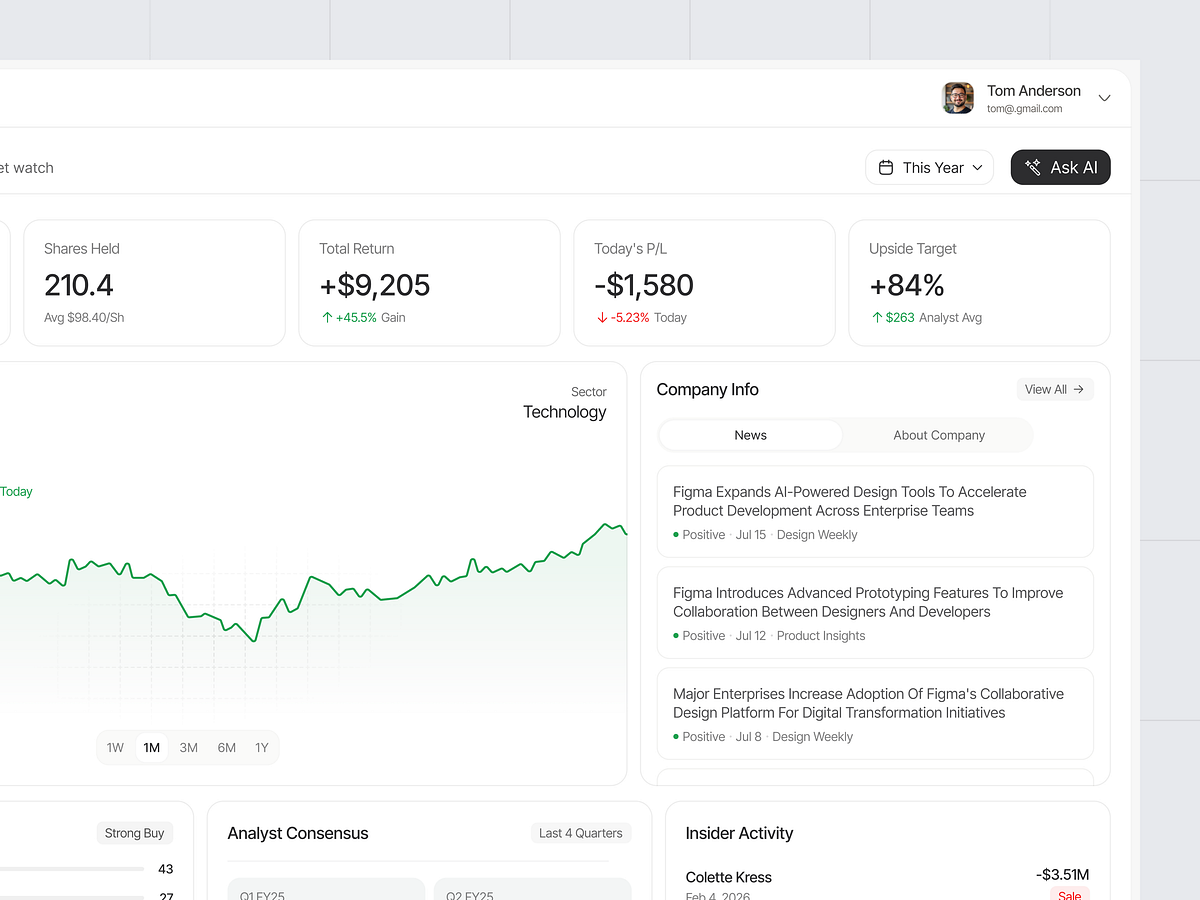
Task: Click View All in Company Info
Action: tap(1055, 389)
